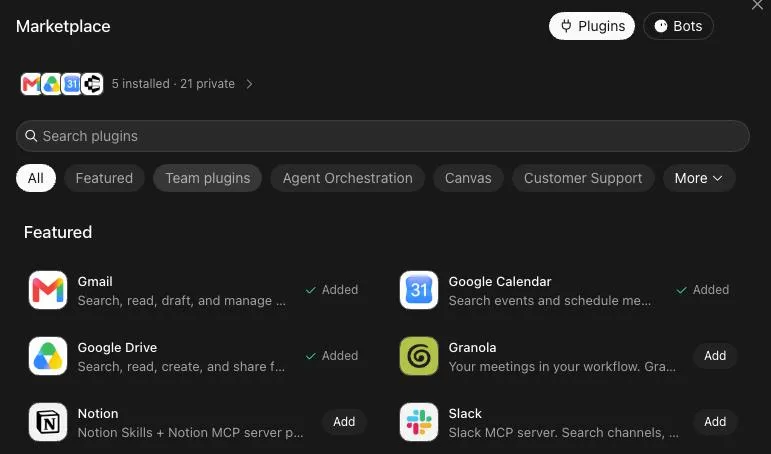
Task: Open the Google Drive plugin title
Action: pyautogui.click(x=118, y=347)
